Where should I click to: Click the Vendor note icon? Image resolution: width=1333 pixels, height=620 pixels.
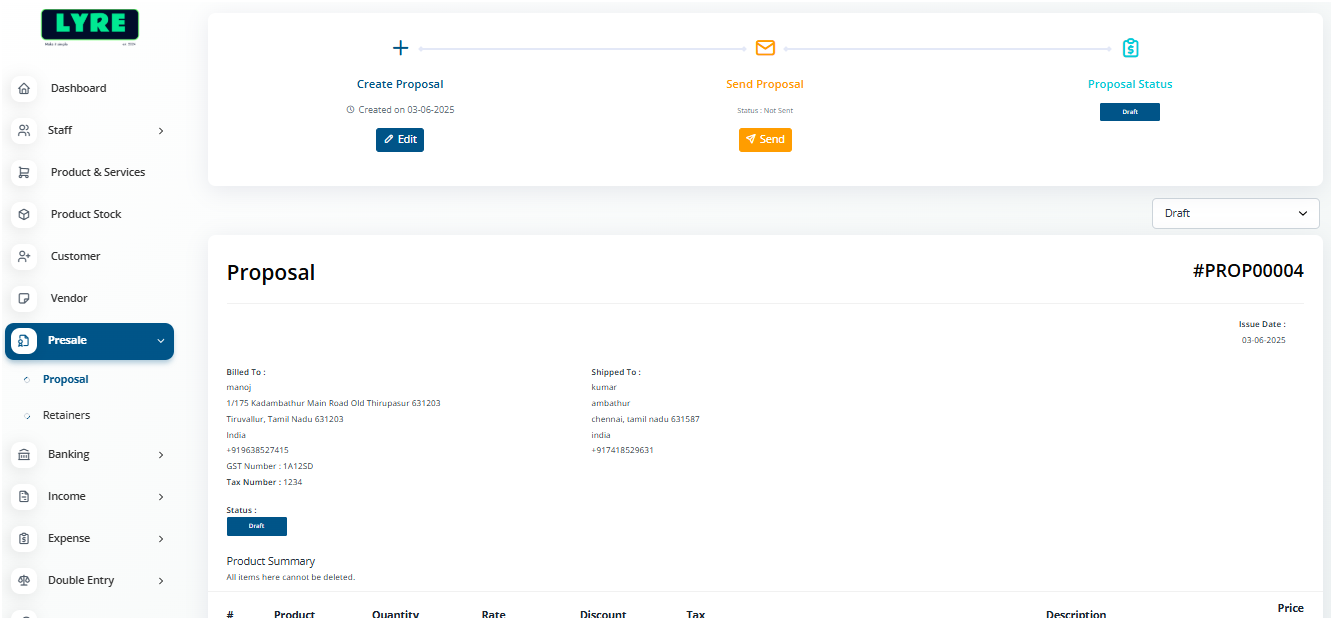(x=25, y=298)
